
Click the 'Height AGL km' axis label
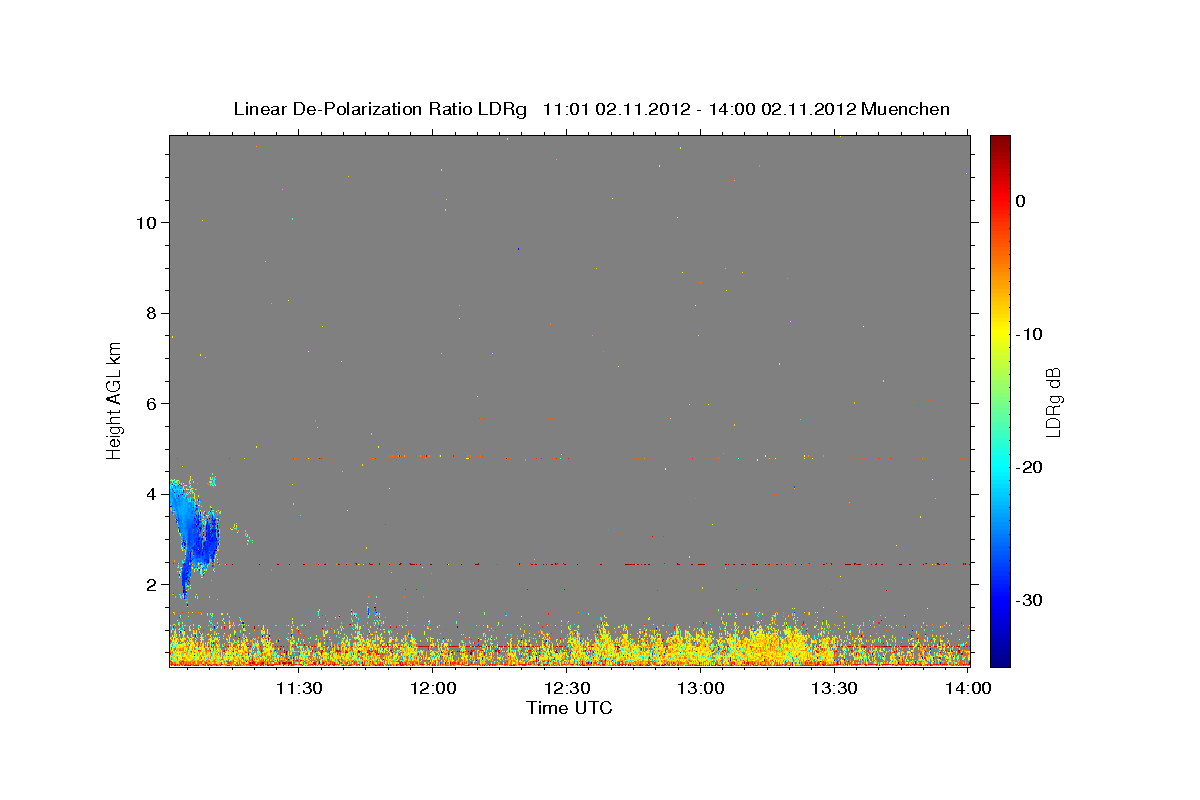coord(115,400)
